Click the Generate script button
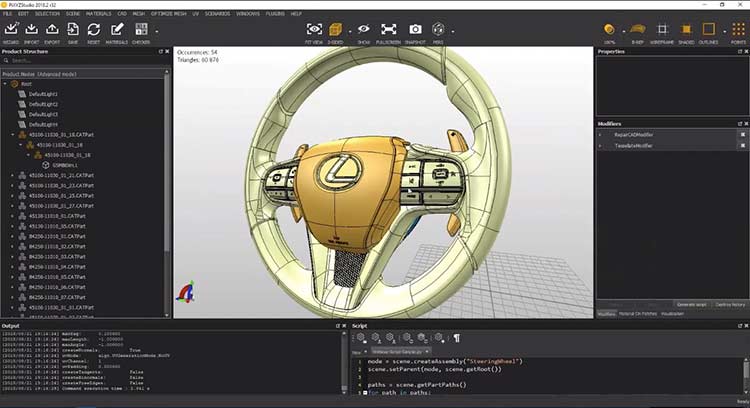 [x=691, y=303]
